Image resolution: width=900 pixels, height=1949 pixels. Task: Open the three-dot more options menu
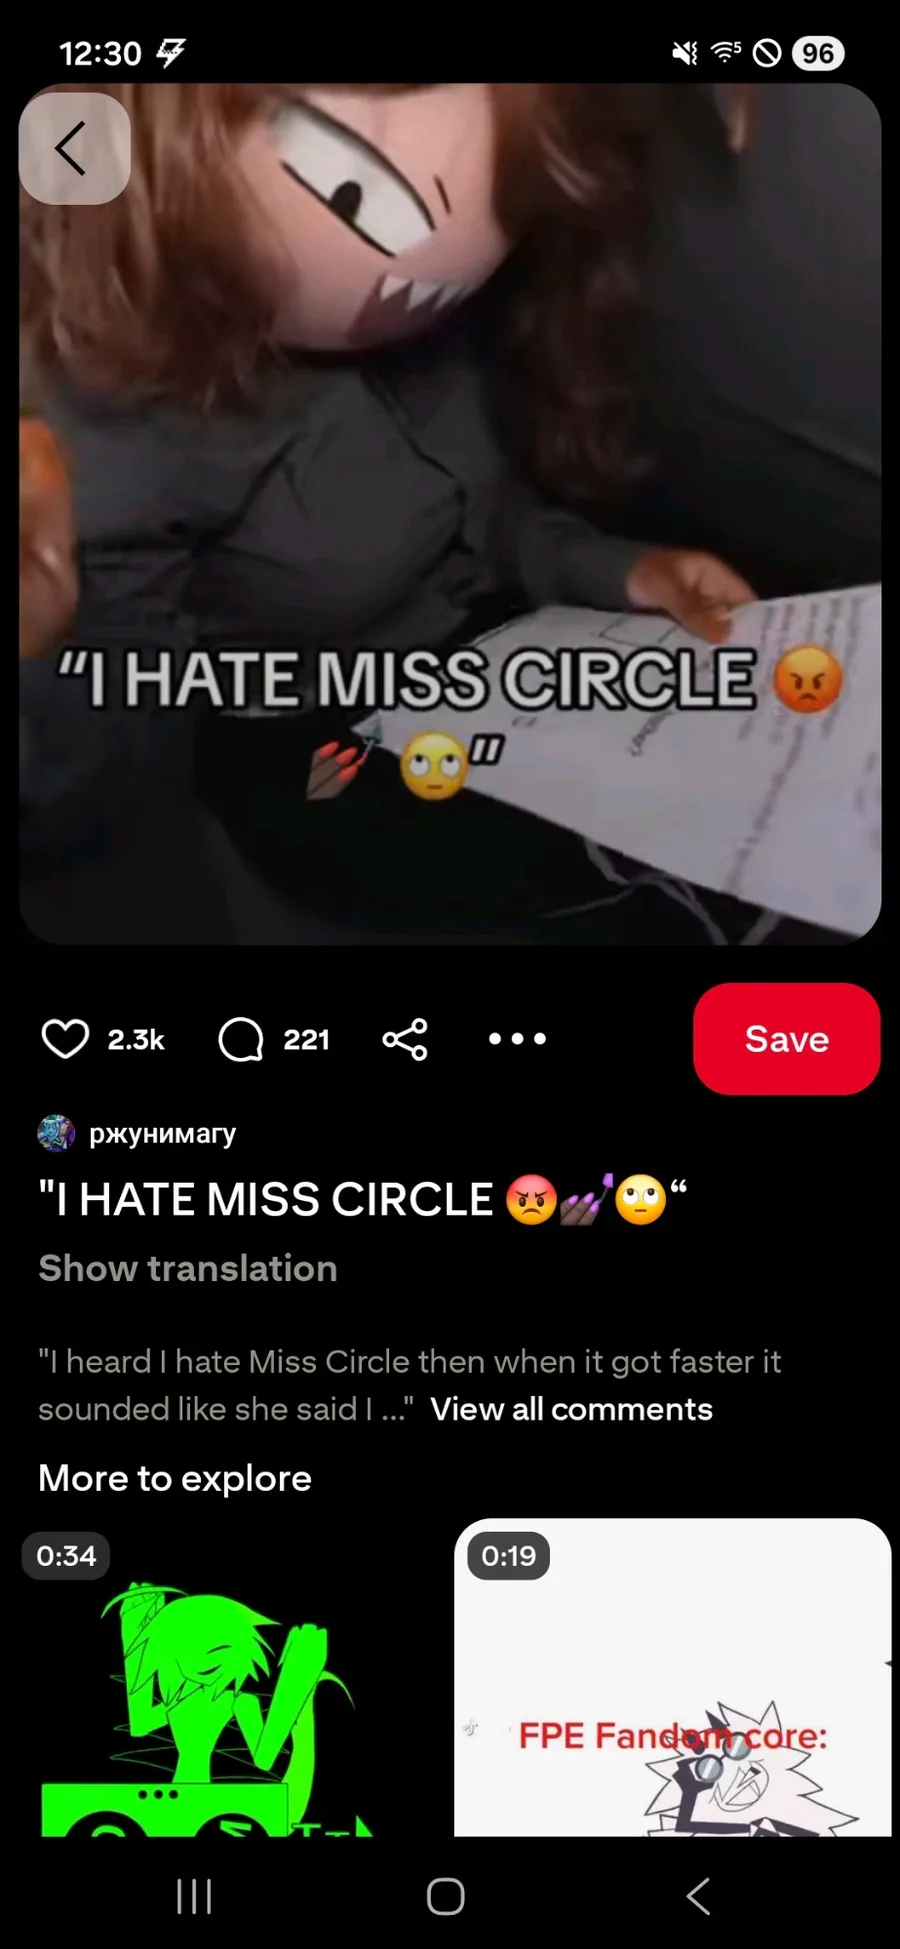(x=517, y=1039)
